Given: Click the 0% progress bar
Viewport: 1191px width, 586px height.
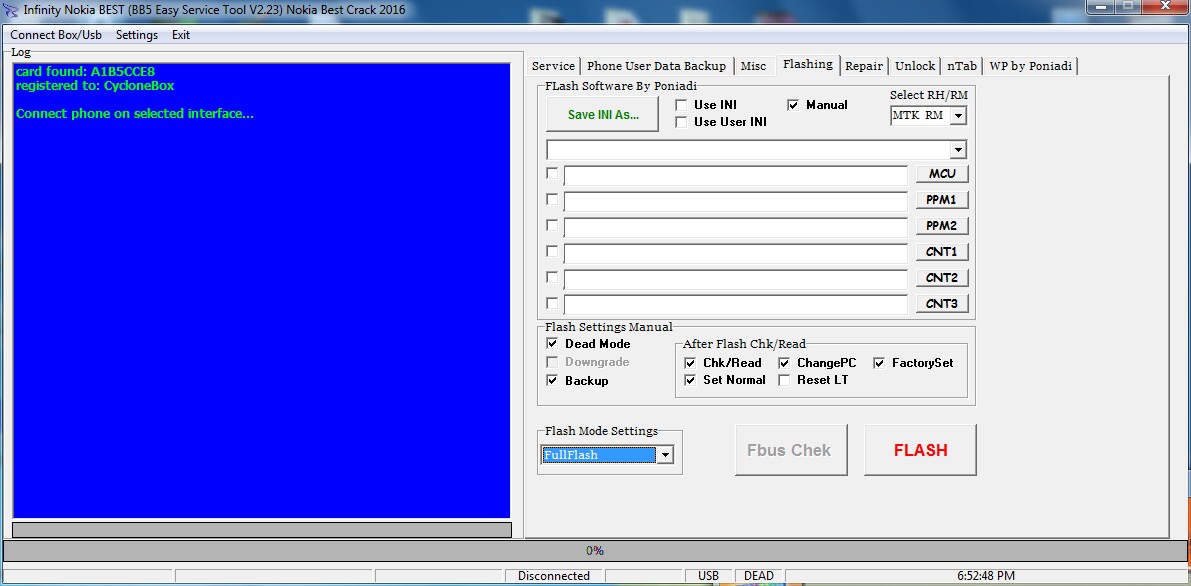Looking at the screenshot, I should (594, 550).
